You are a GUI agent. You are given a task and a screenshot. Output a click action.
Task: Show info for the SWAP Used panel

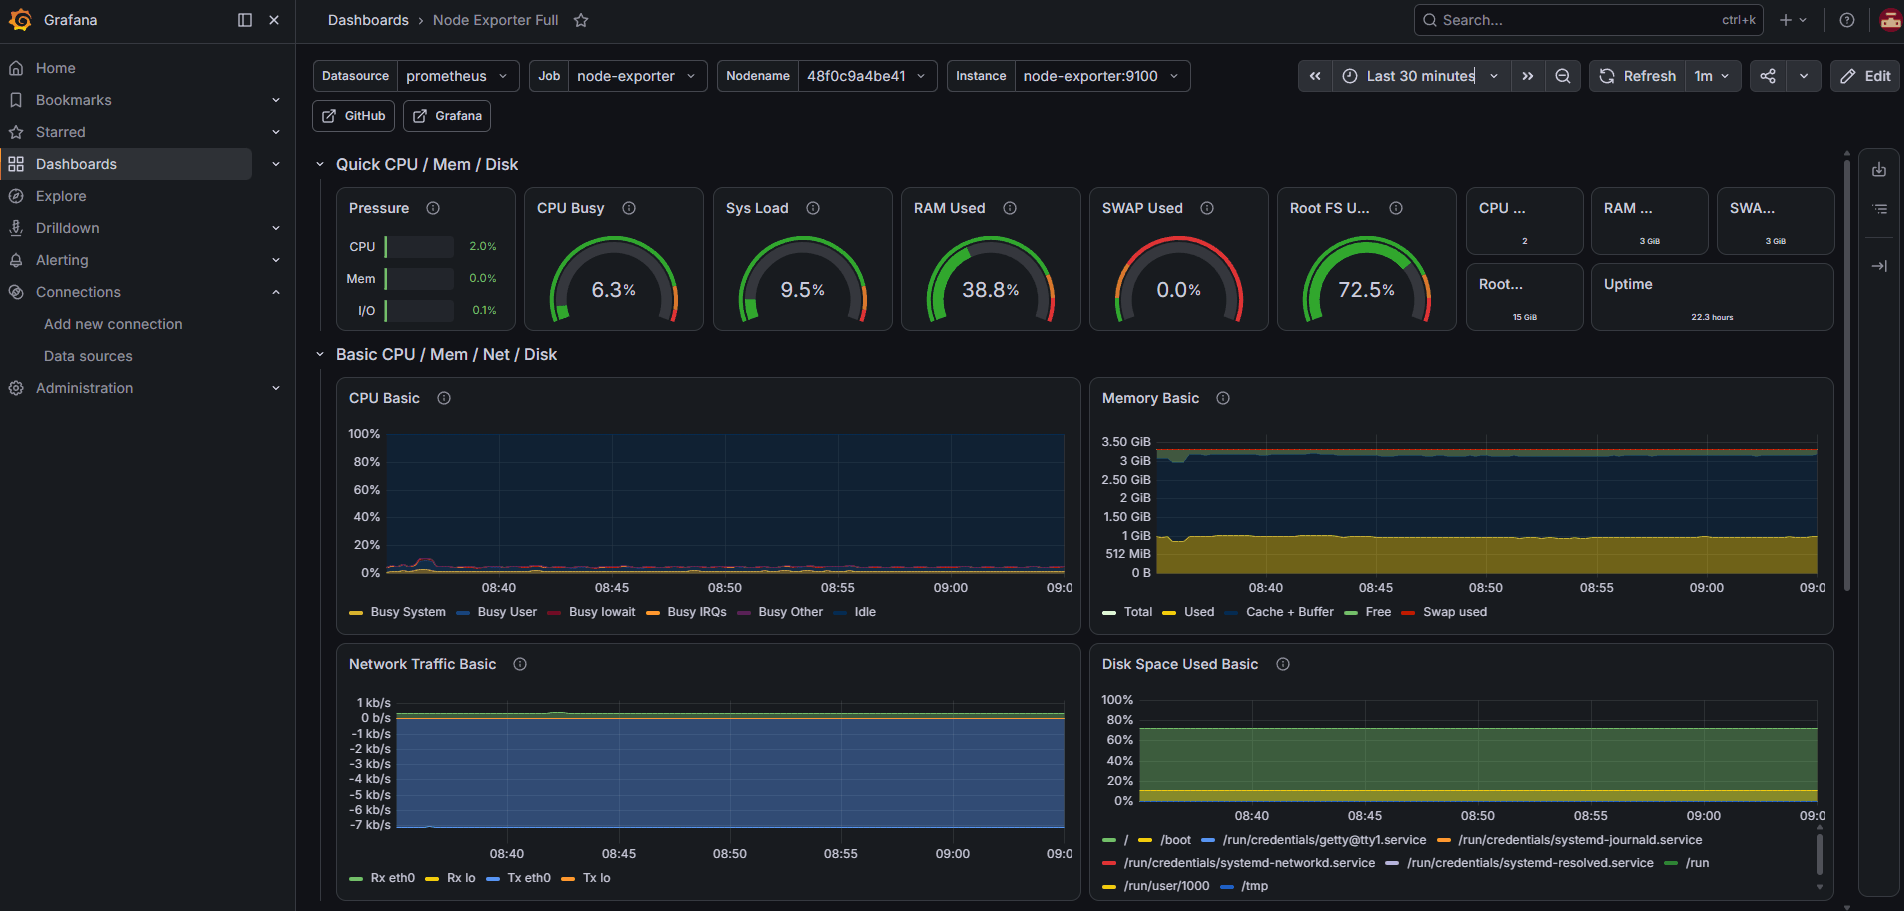(x=1207, y=208)
